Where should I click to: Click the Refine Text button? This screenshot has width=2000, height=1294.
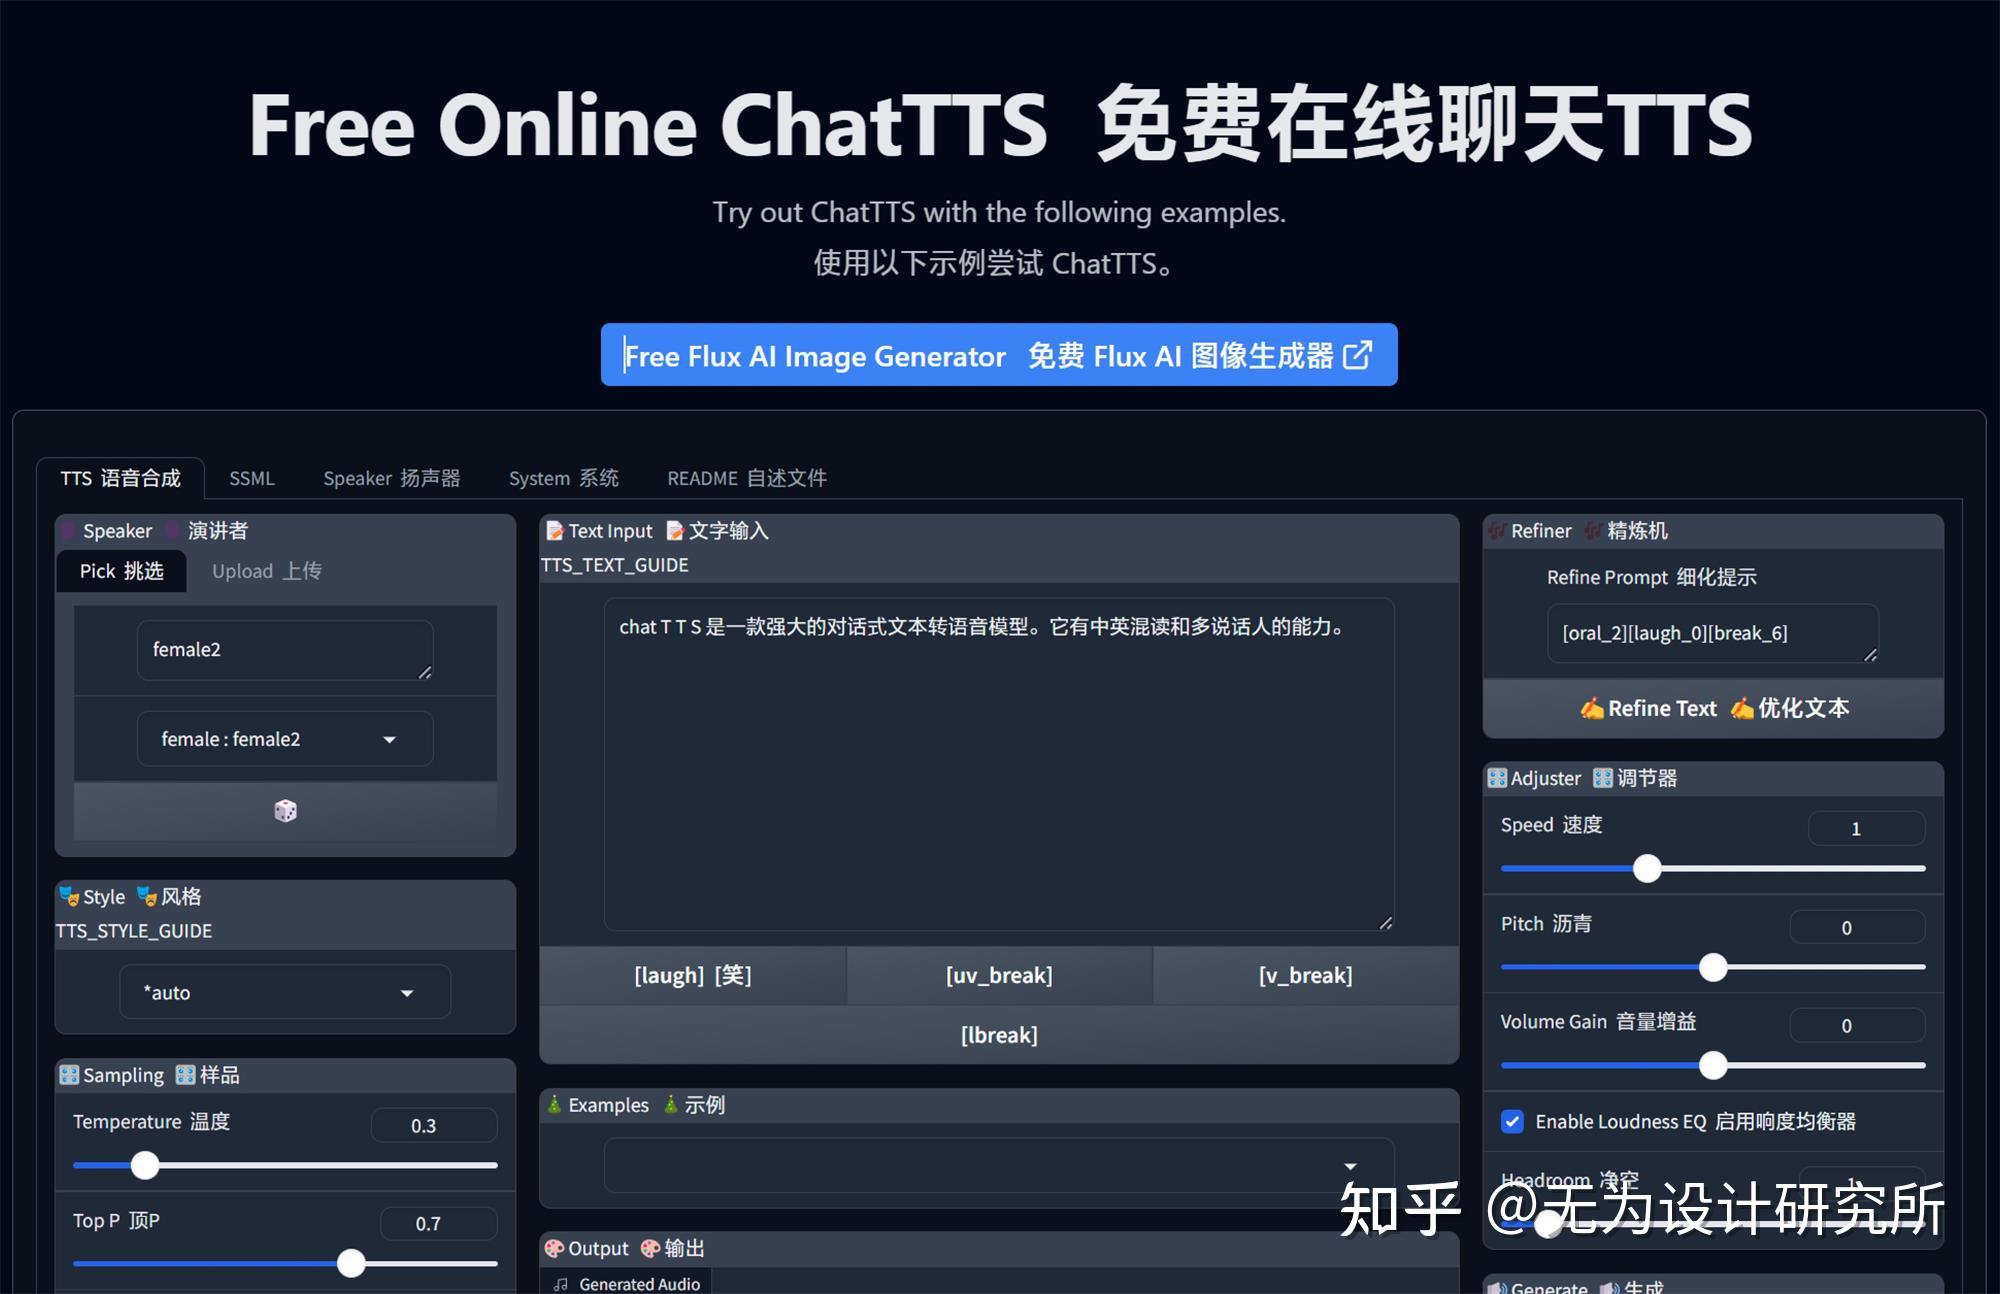click(1712, 708)
